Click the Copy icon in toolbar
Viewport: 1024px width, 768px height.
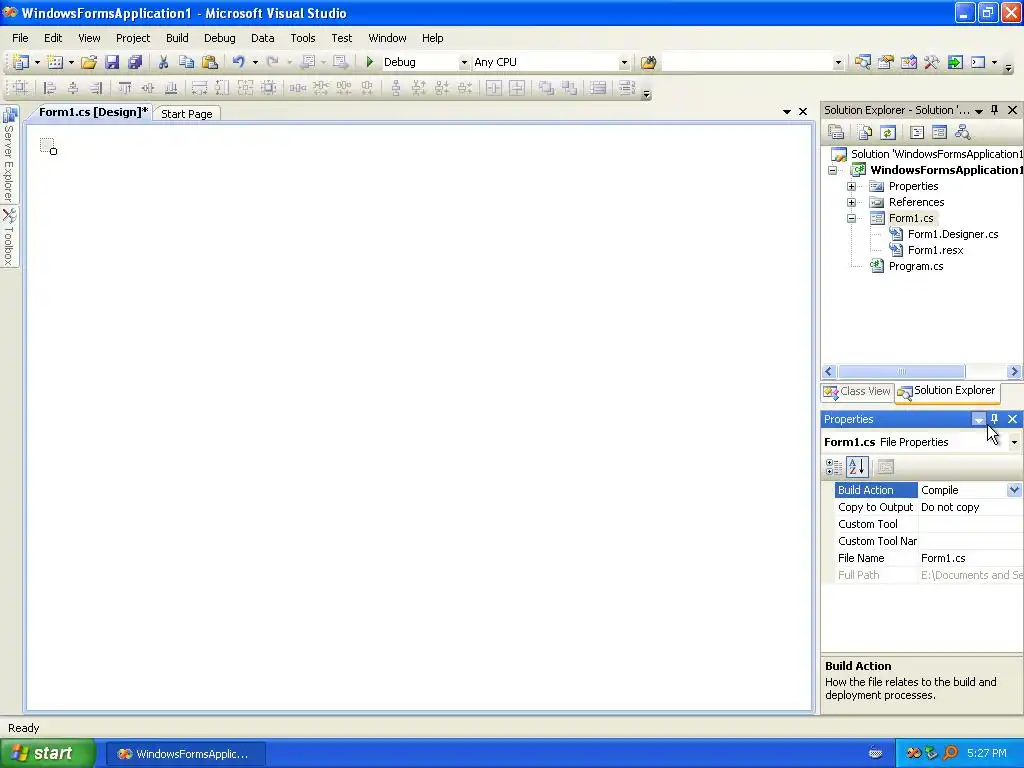186,62
